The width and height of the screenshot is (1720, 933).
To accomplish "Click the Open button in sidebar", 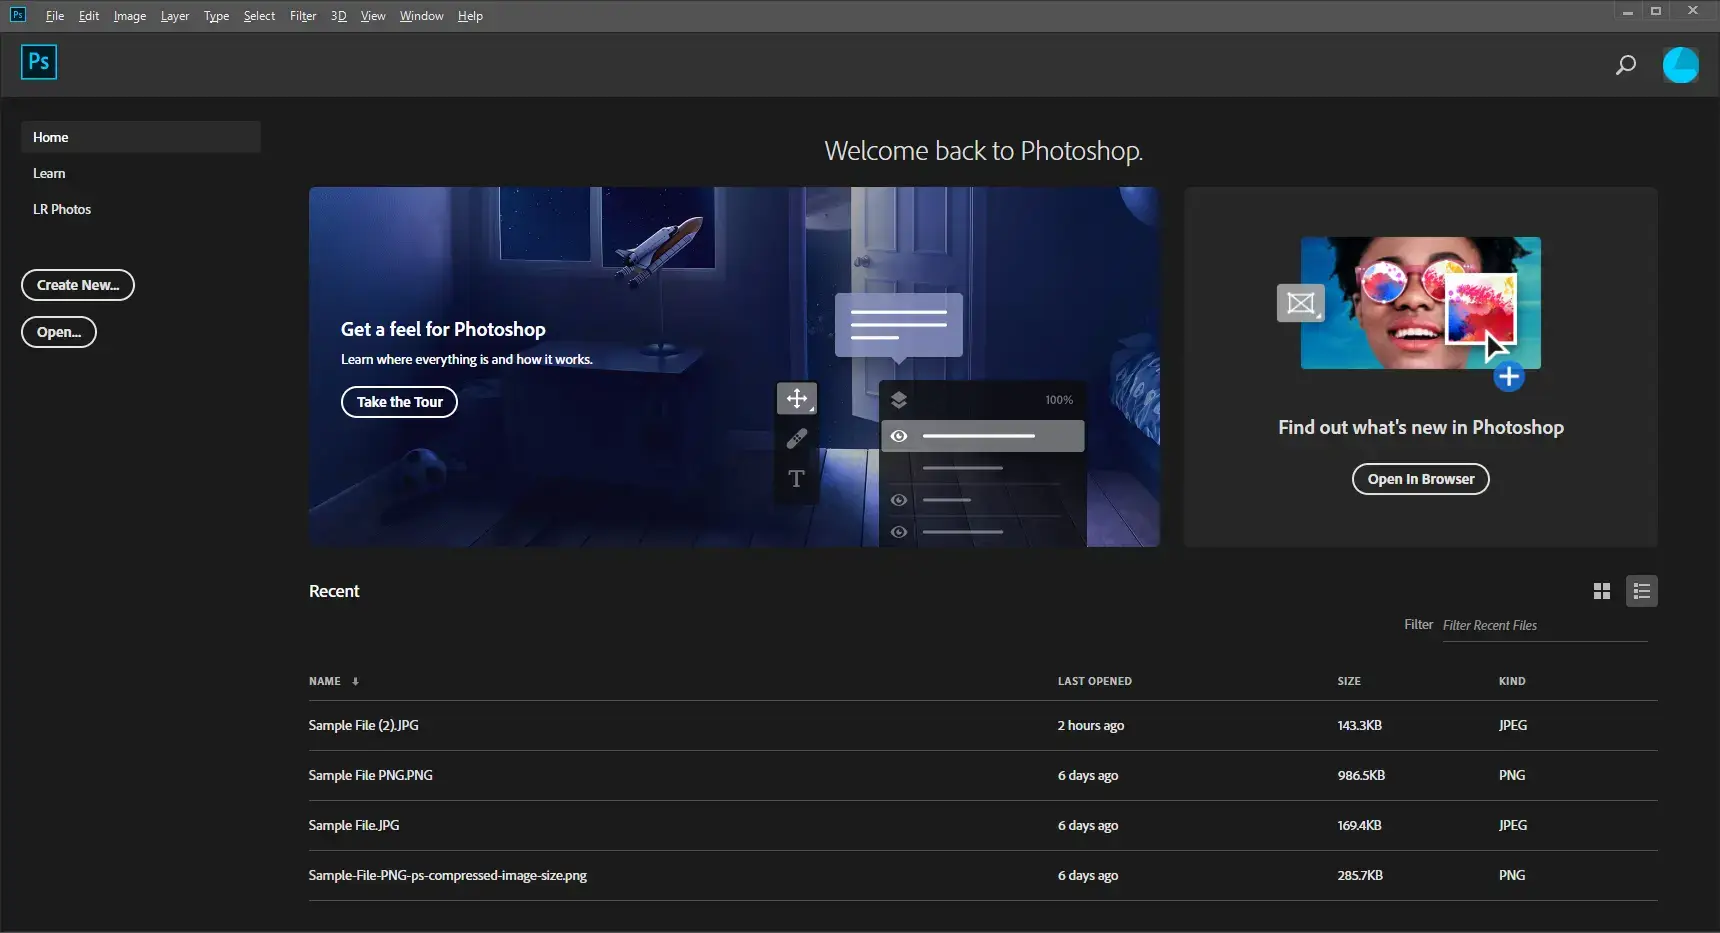I will (59, 332).
